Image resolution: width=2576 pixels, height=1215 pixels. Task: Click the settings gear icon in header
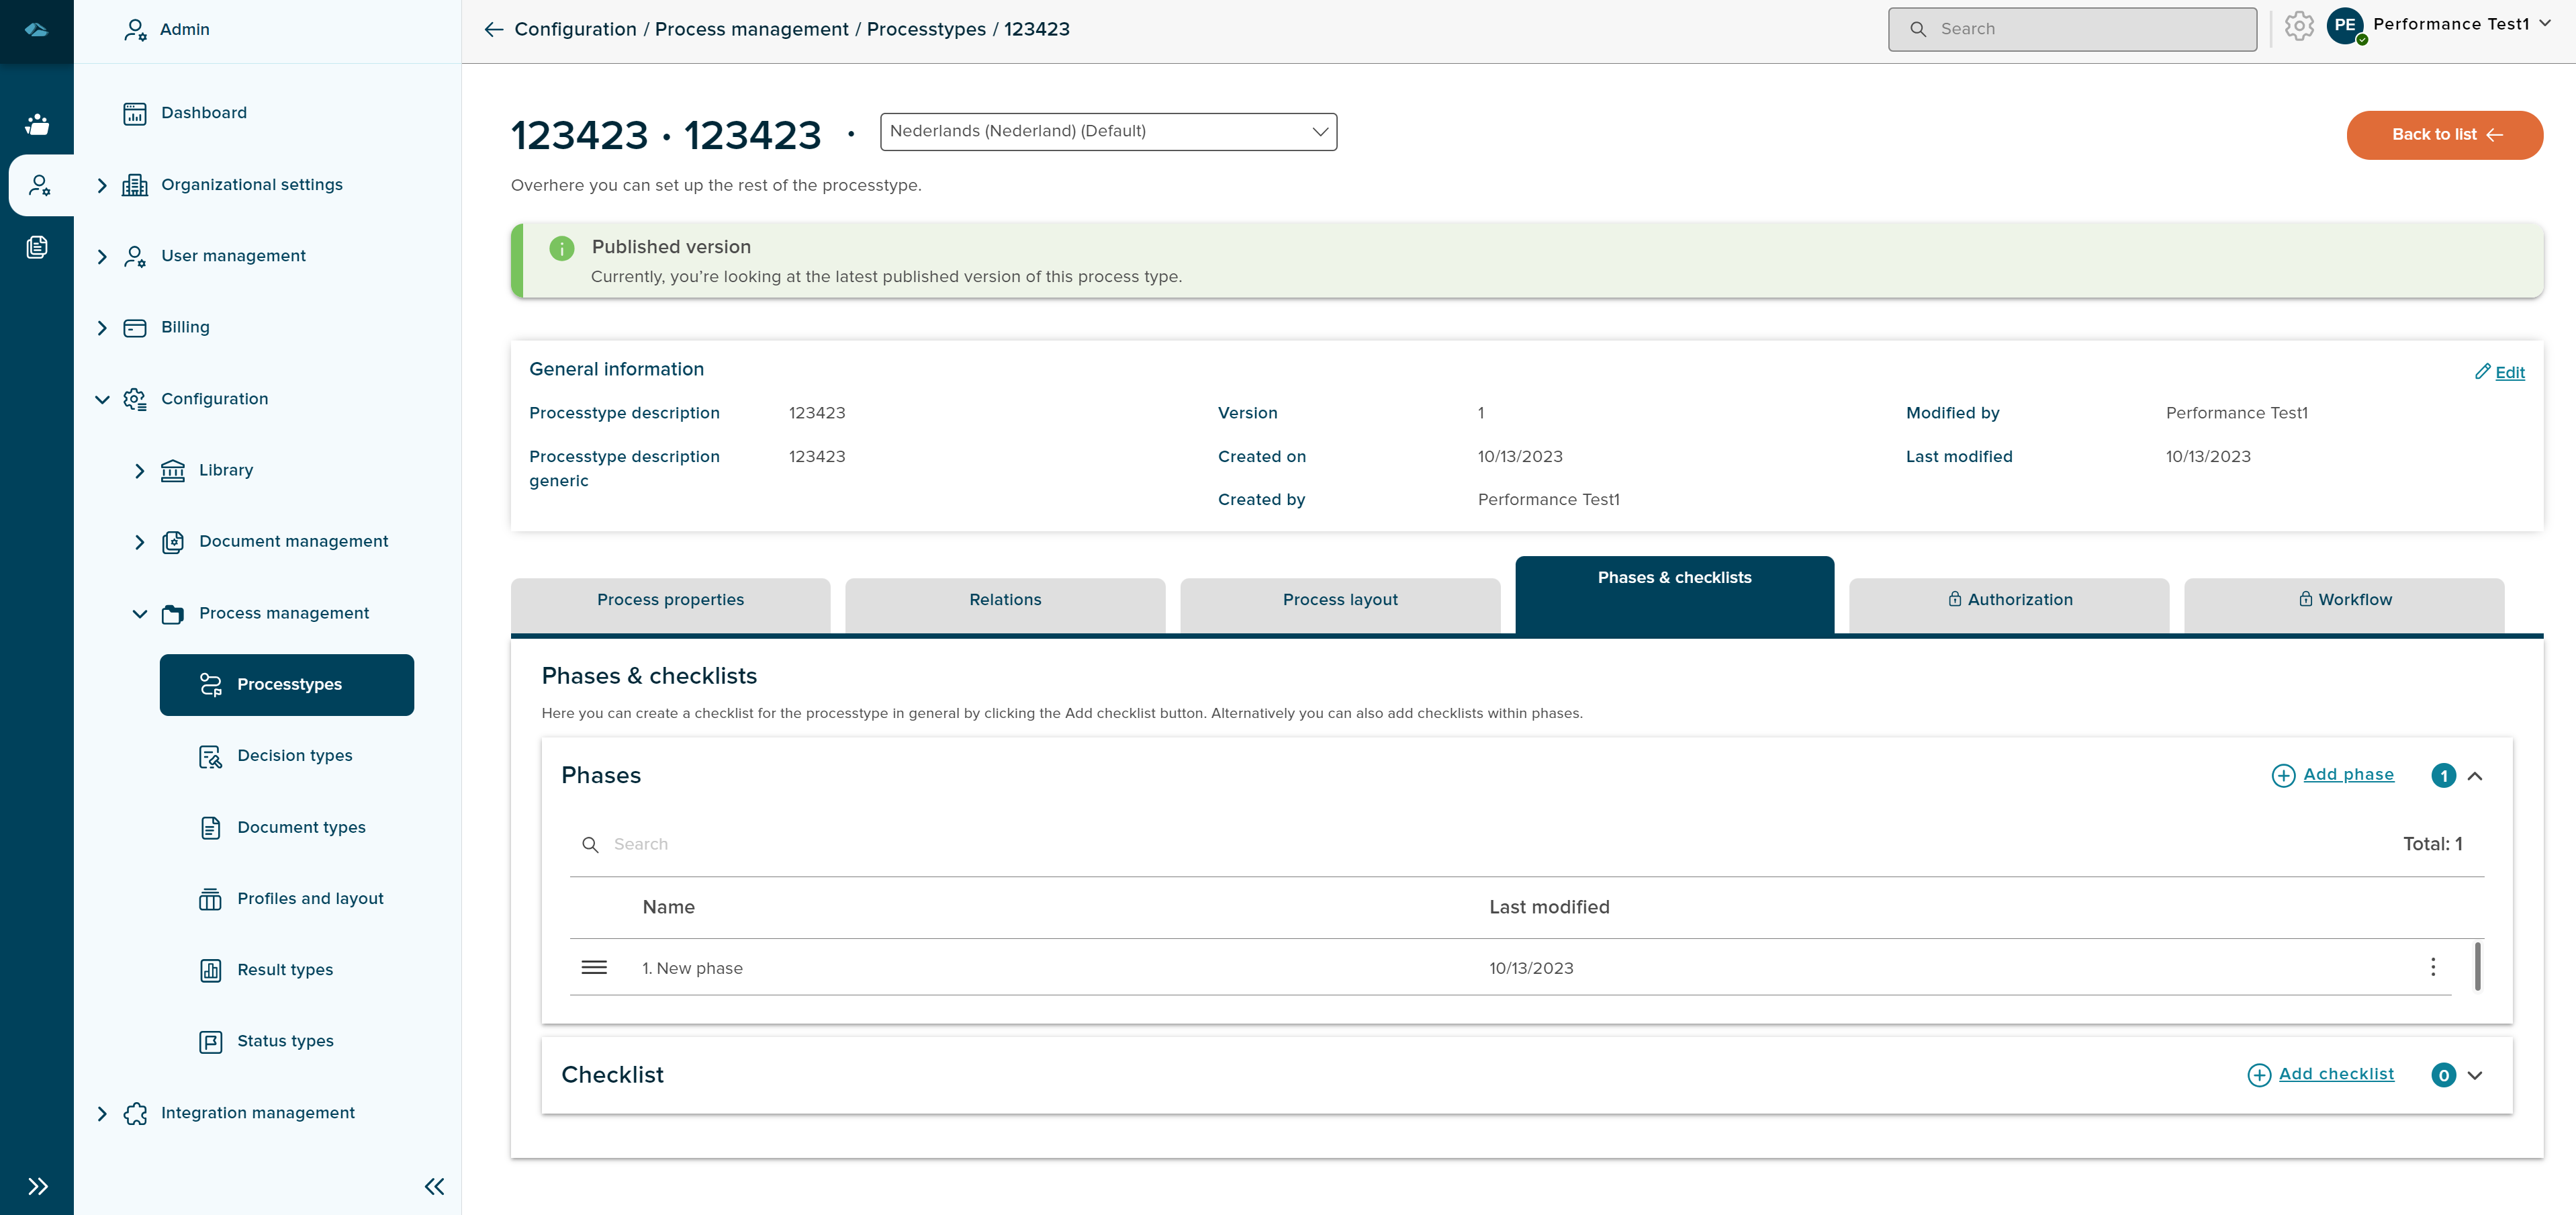click(2298, 27)
